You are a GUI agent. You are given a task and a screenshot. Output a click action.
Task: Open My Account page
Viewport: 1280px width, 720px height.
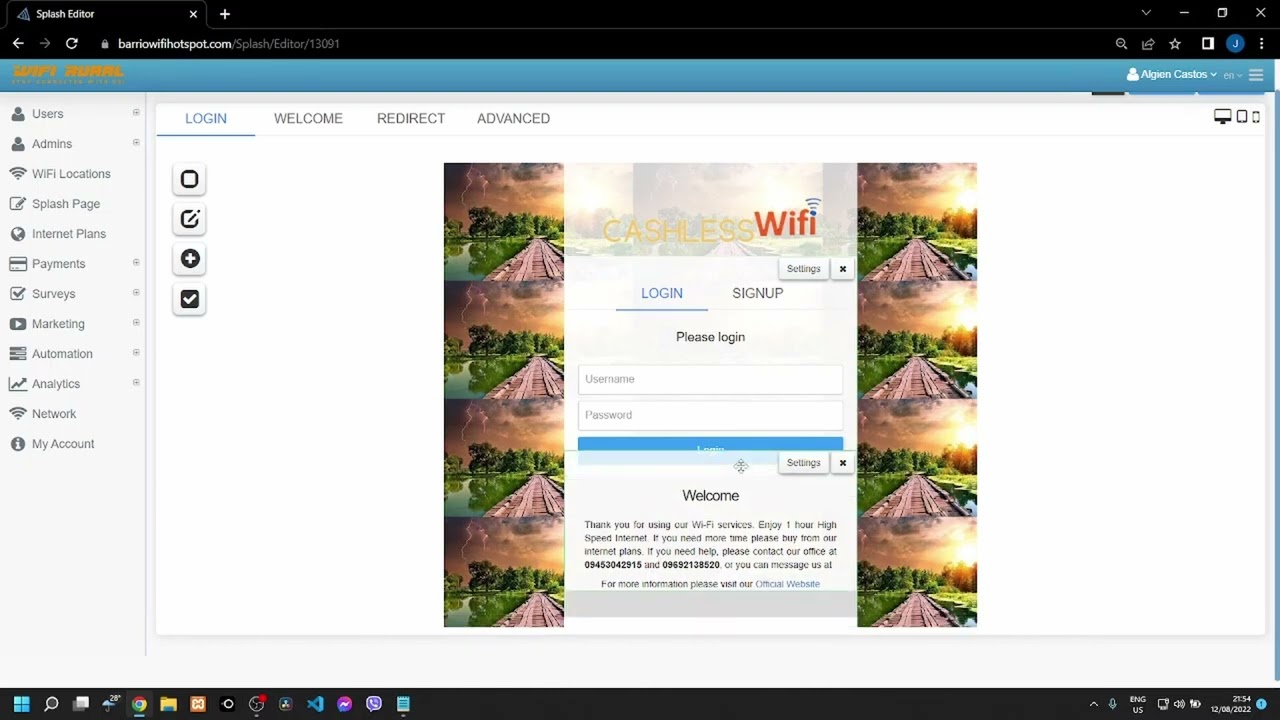click(x=63, y=444)
